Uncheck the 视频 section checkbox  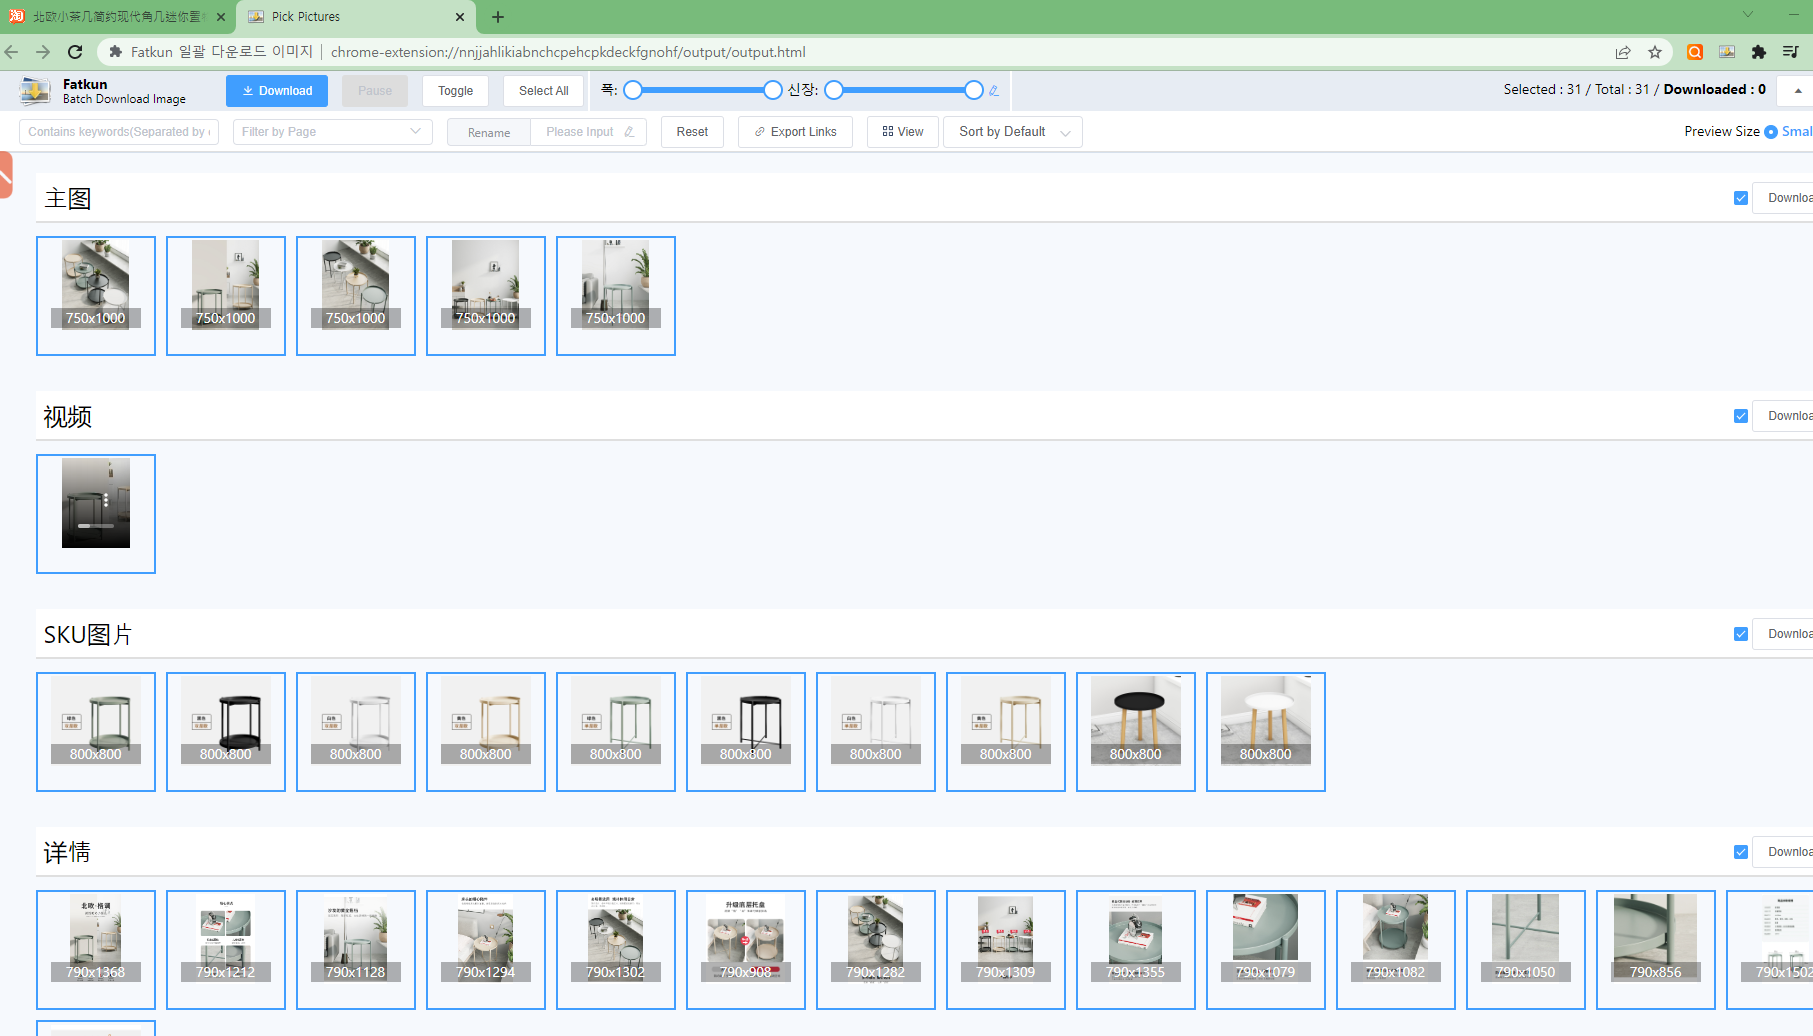coord(1741,416)
